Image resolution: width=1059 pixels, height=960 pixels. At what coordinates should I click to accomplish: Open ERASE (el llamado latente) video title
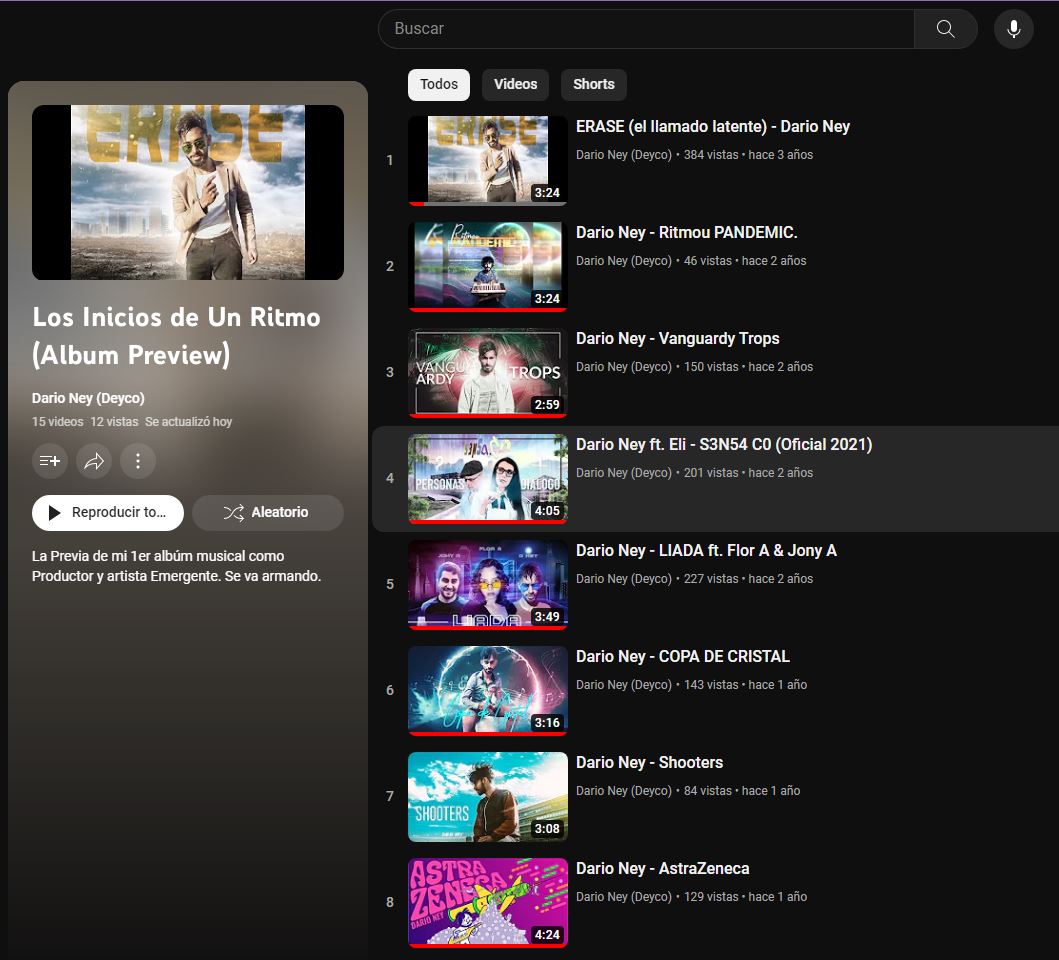[713, 127]
